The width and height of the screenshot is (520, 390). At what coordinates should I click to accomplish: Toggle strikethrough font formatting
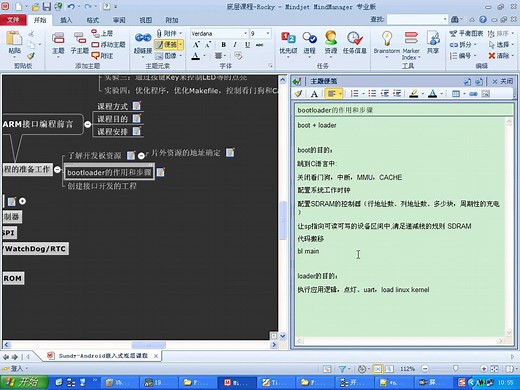point(260,45)
